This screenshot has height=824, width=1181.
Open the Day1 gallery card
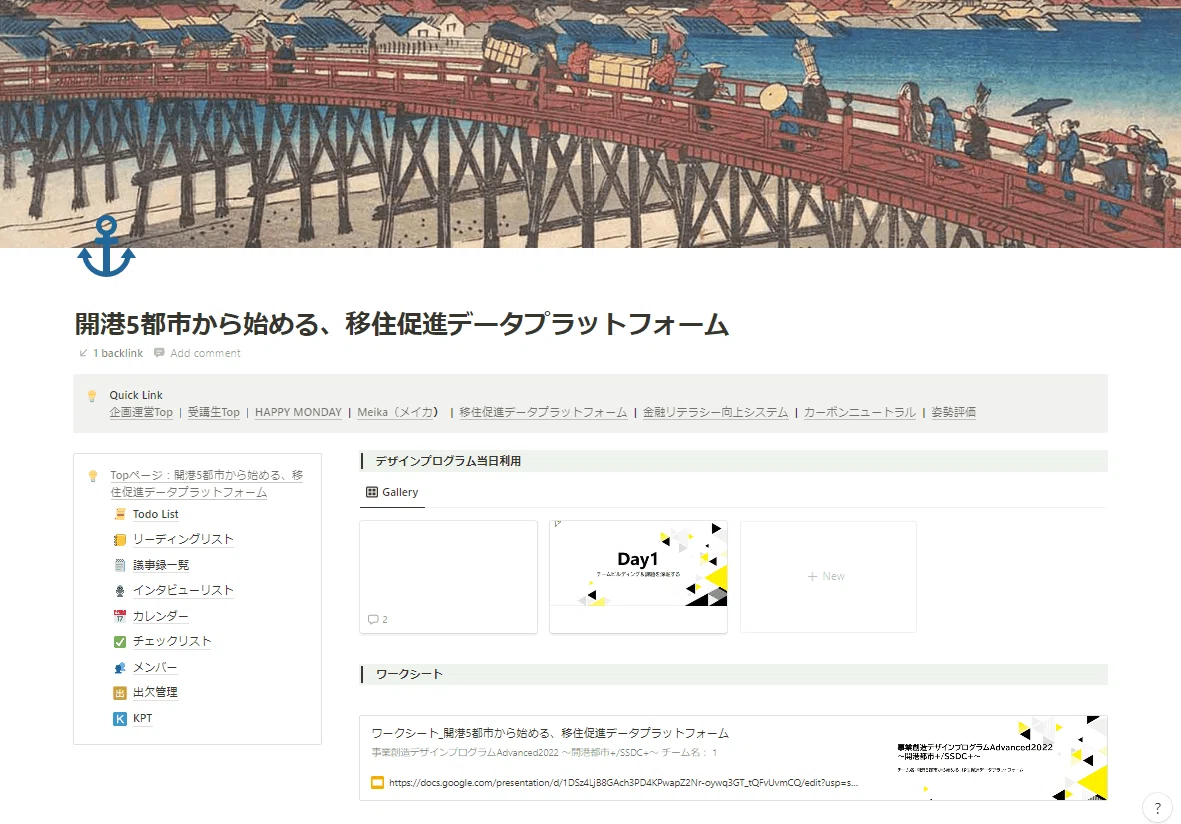click(x=639, y=577)
